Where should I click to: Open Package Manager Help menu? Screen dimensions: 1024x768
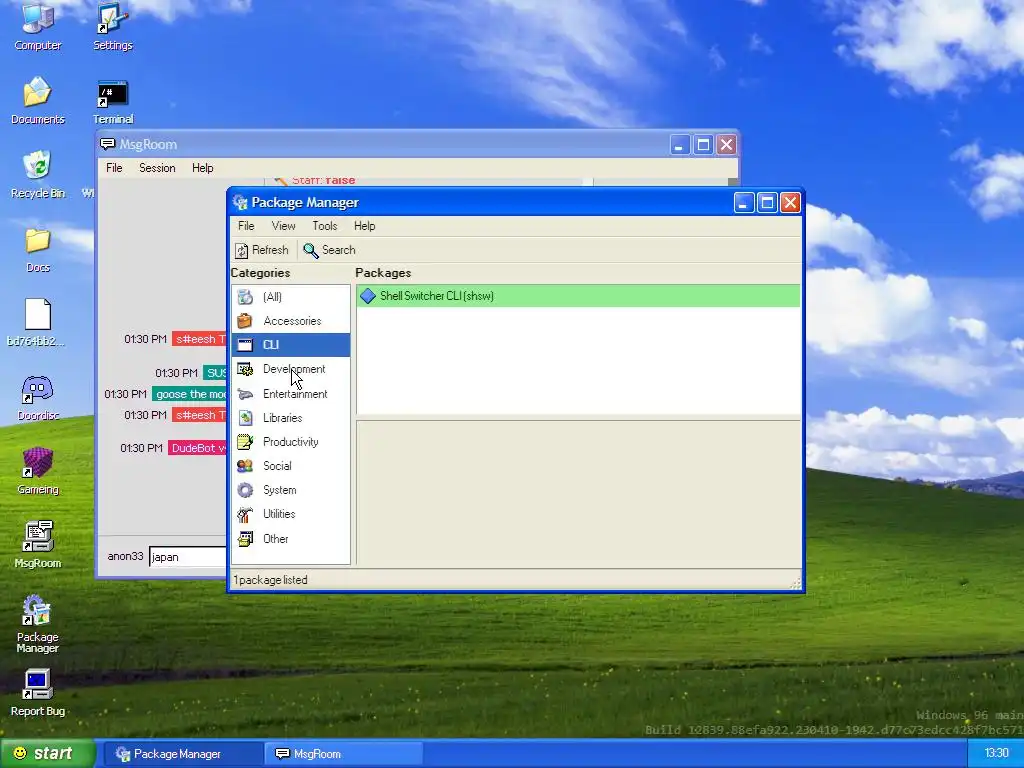[x=364, y=226]
